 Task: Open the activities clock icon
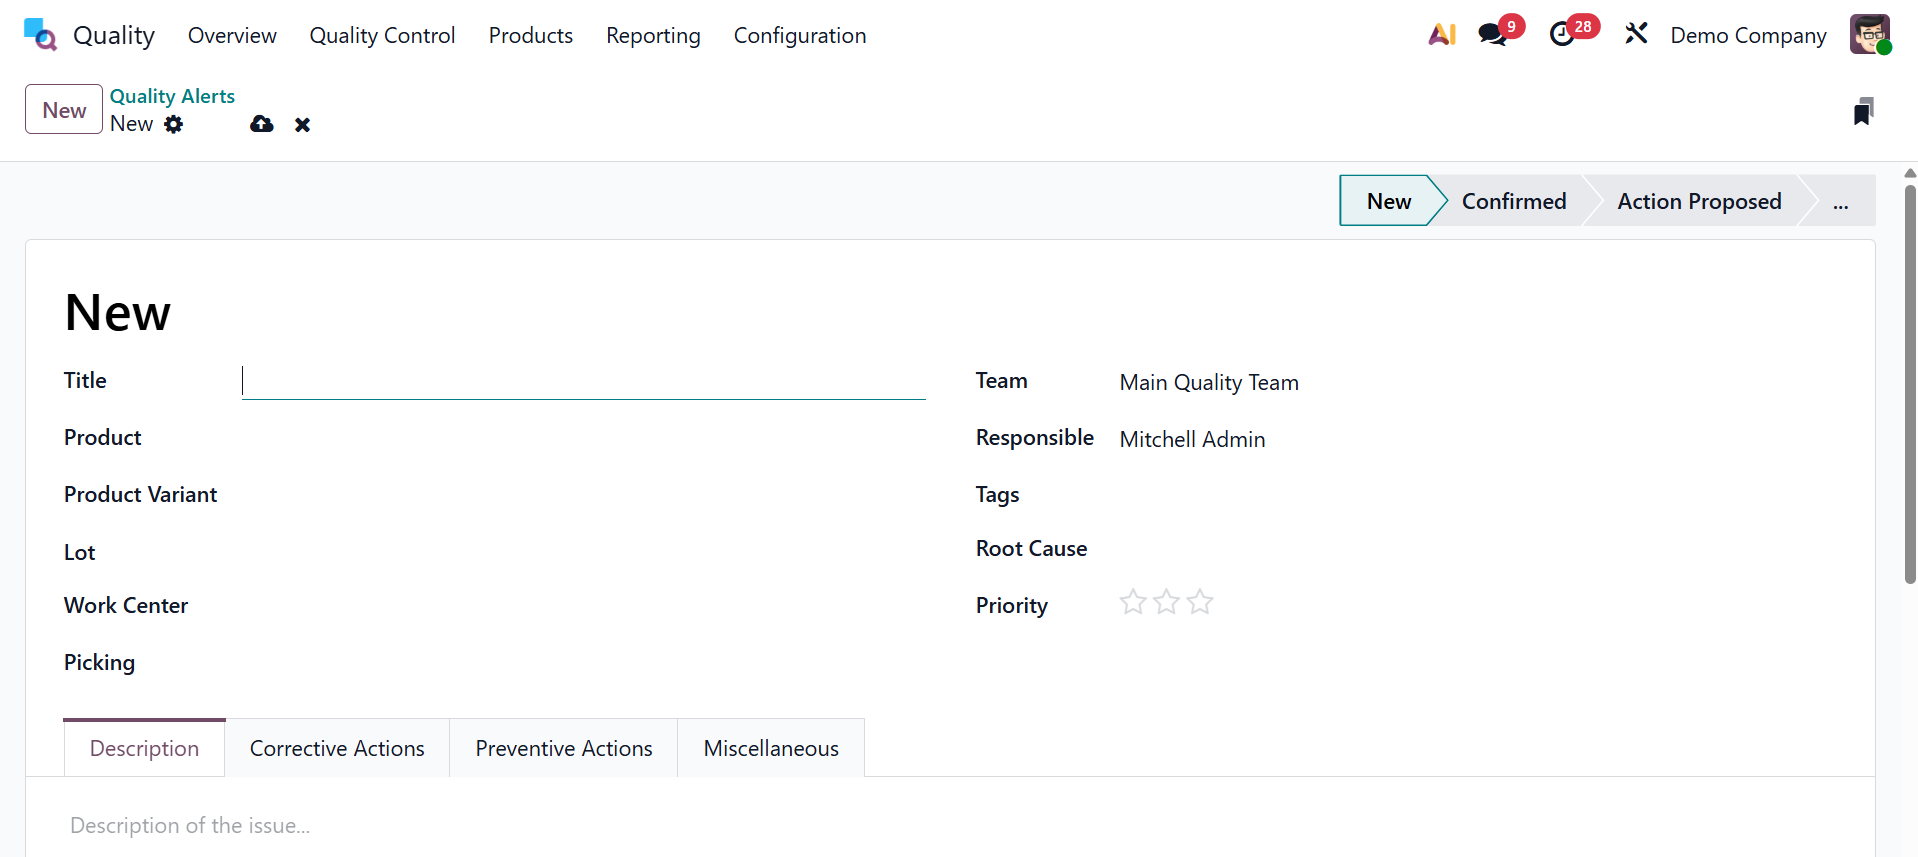point(1562,35)
